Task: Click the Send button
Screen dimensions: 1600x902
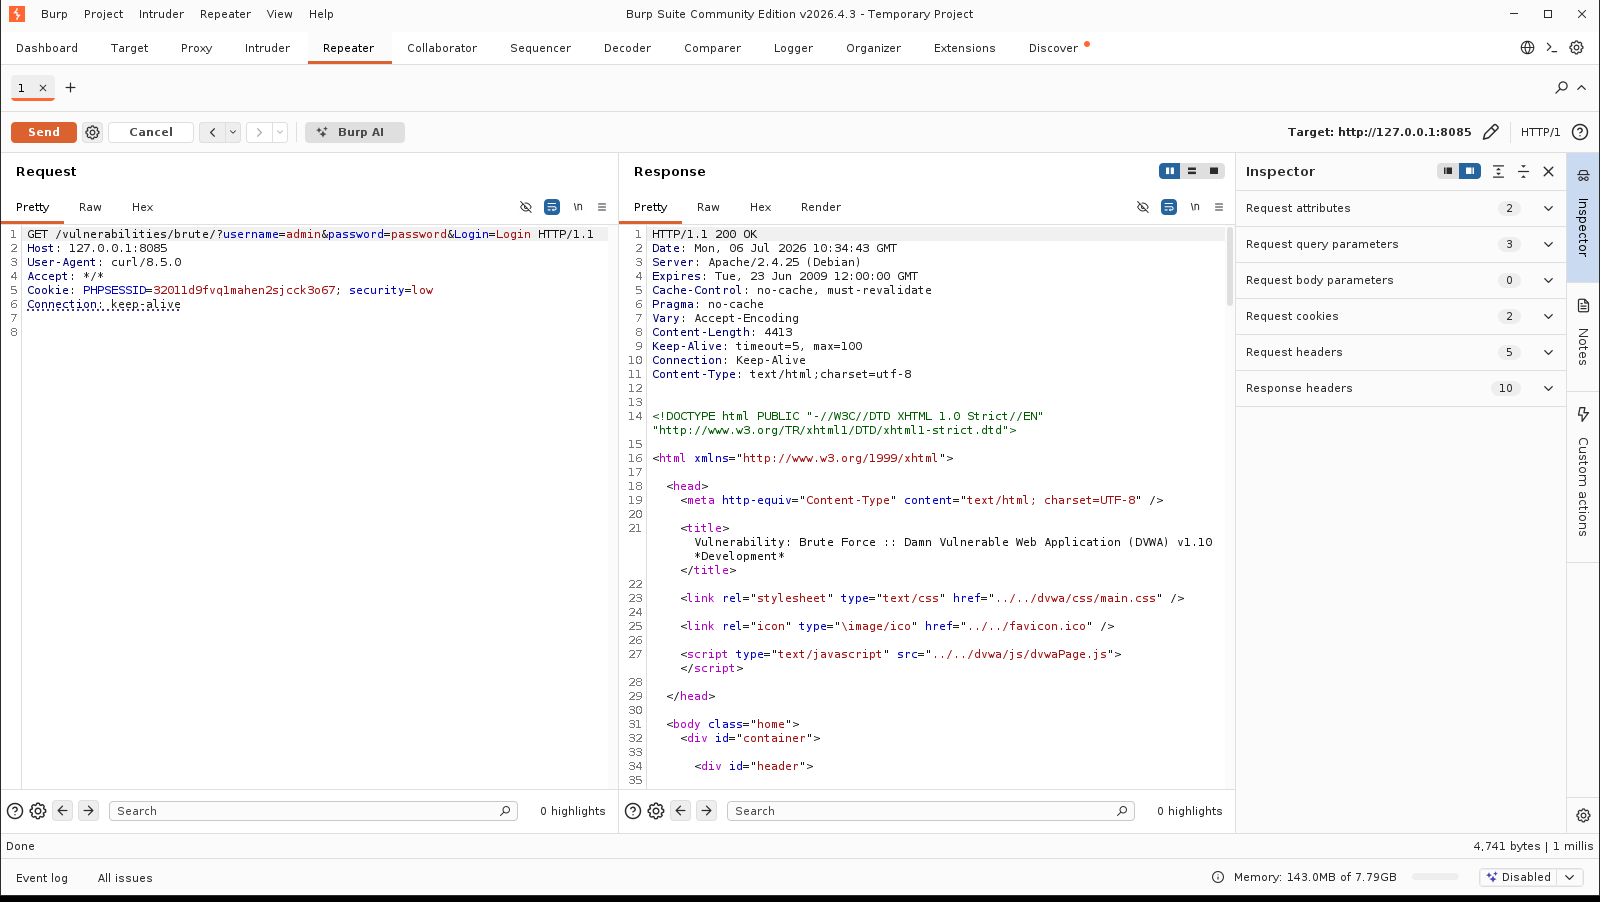Action: pyautogui.click(x=44, y=132)
